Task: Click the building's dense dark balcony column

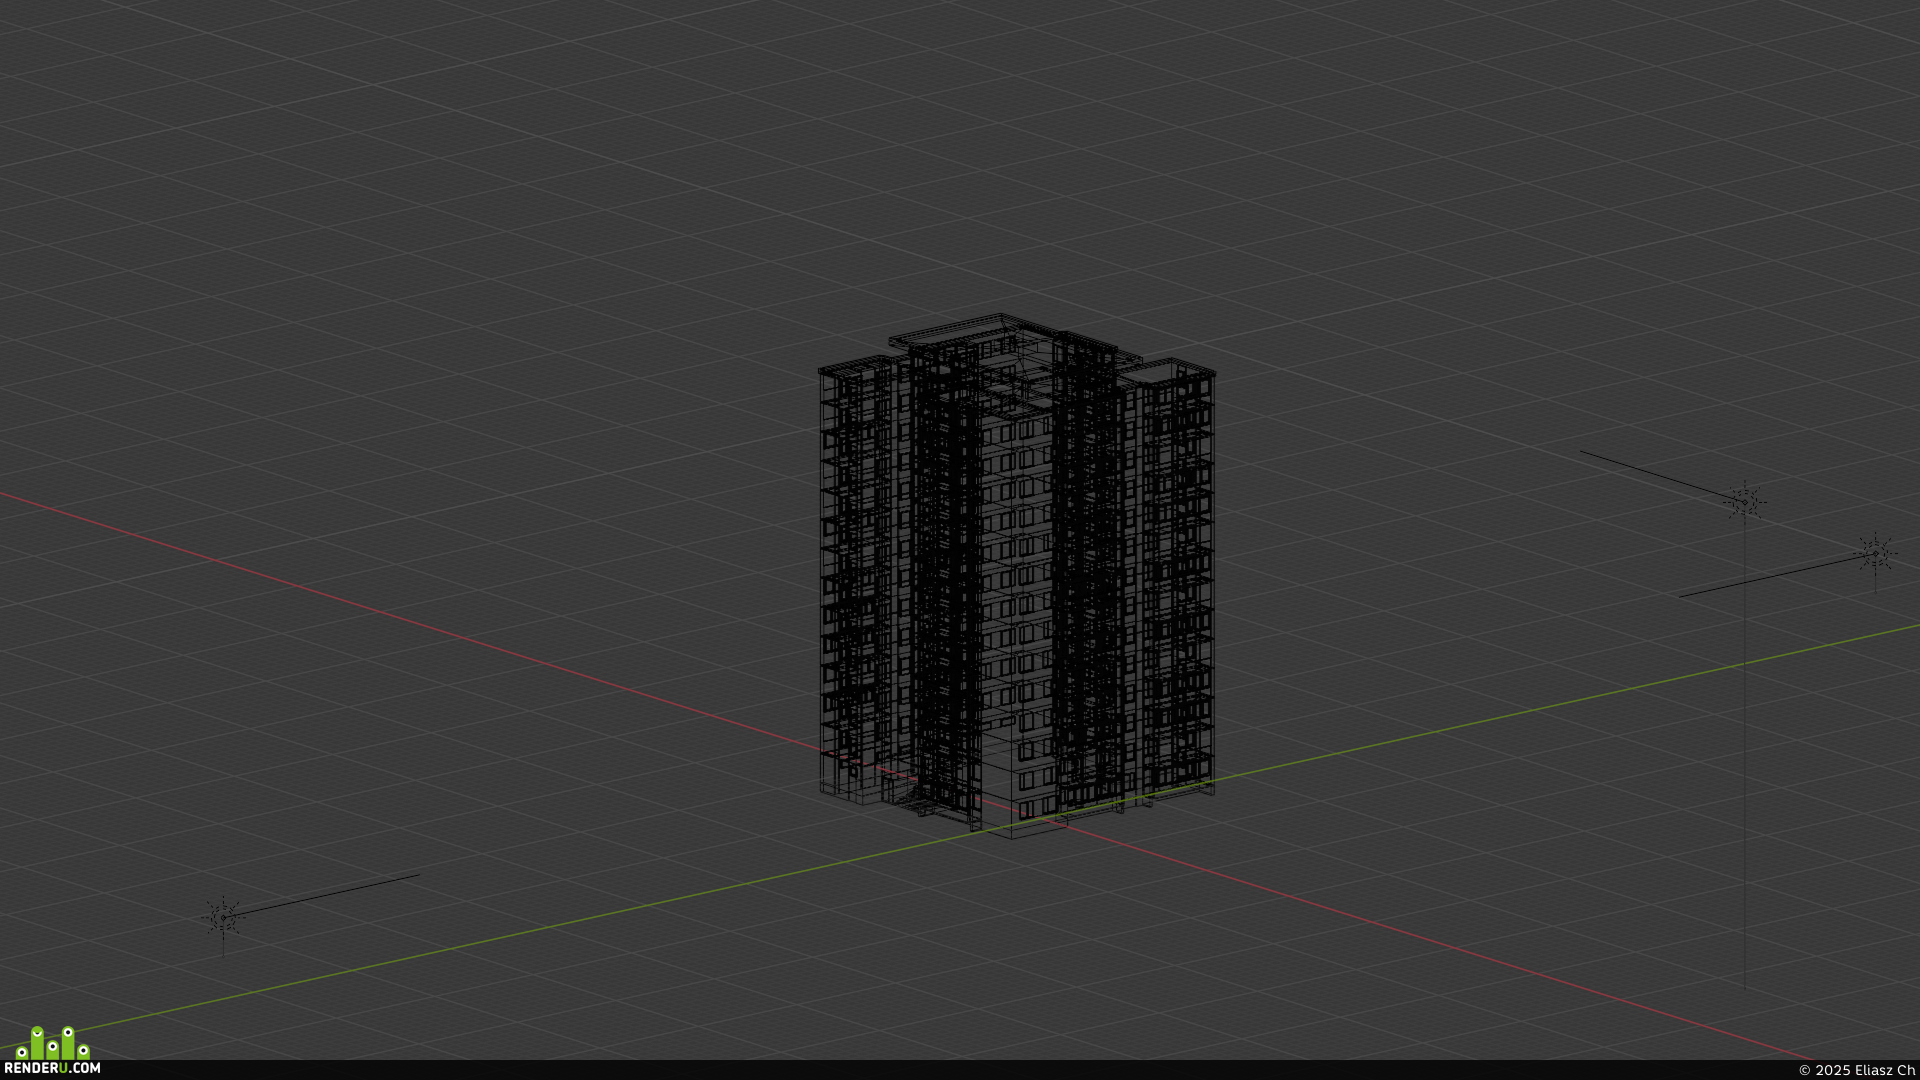Action: 945,590
